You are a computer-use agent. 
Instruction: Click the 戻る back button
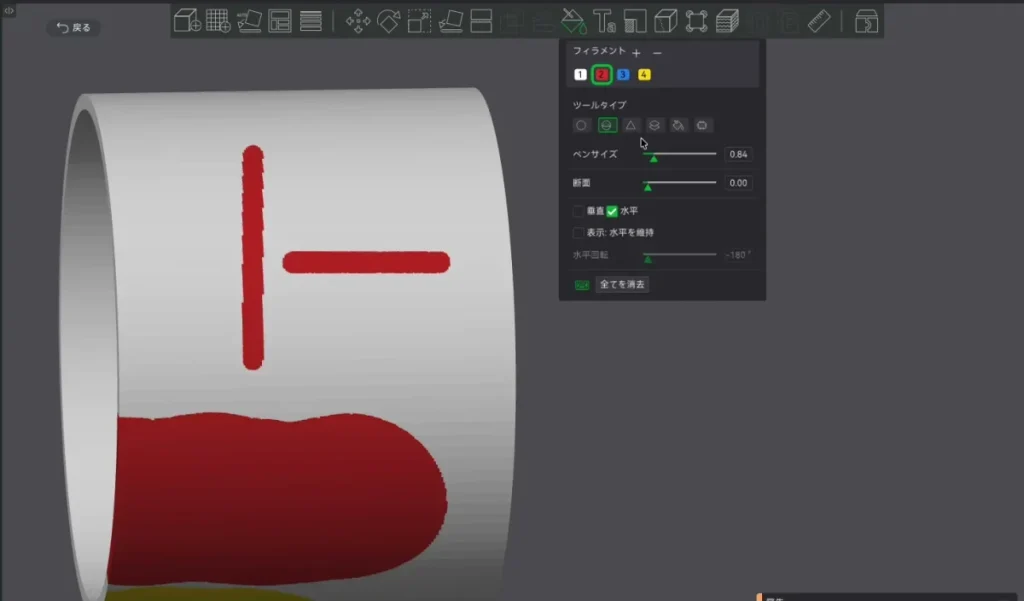tap(74, 27)
